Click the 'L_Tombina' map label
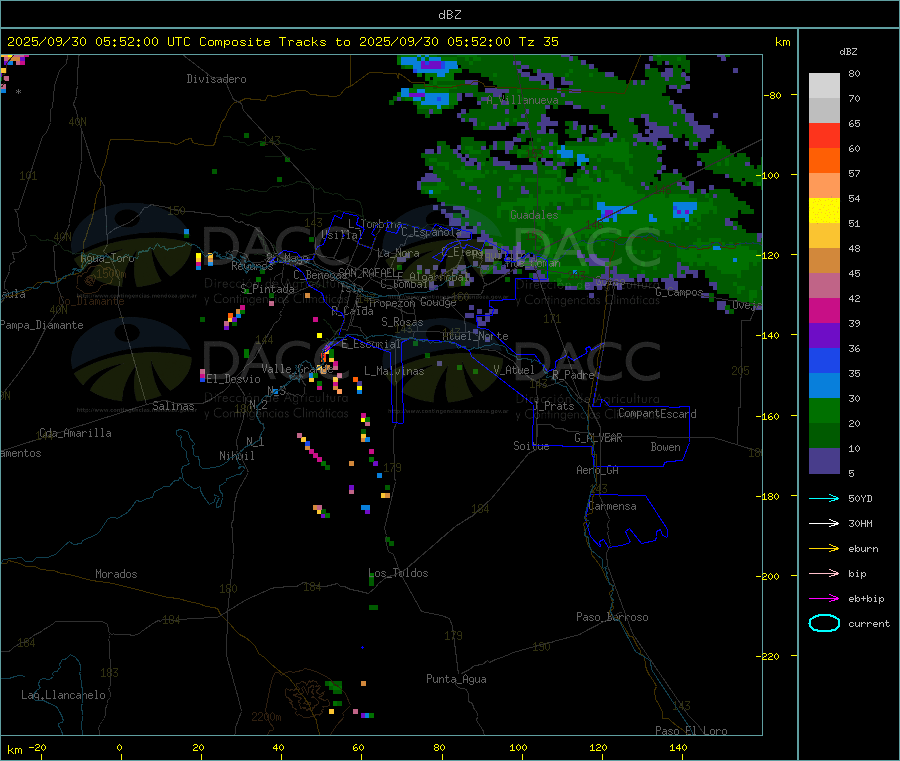This screenshot has width=900, height=761. (375, 224)
